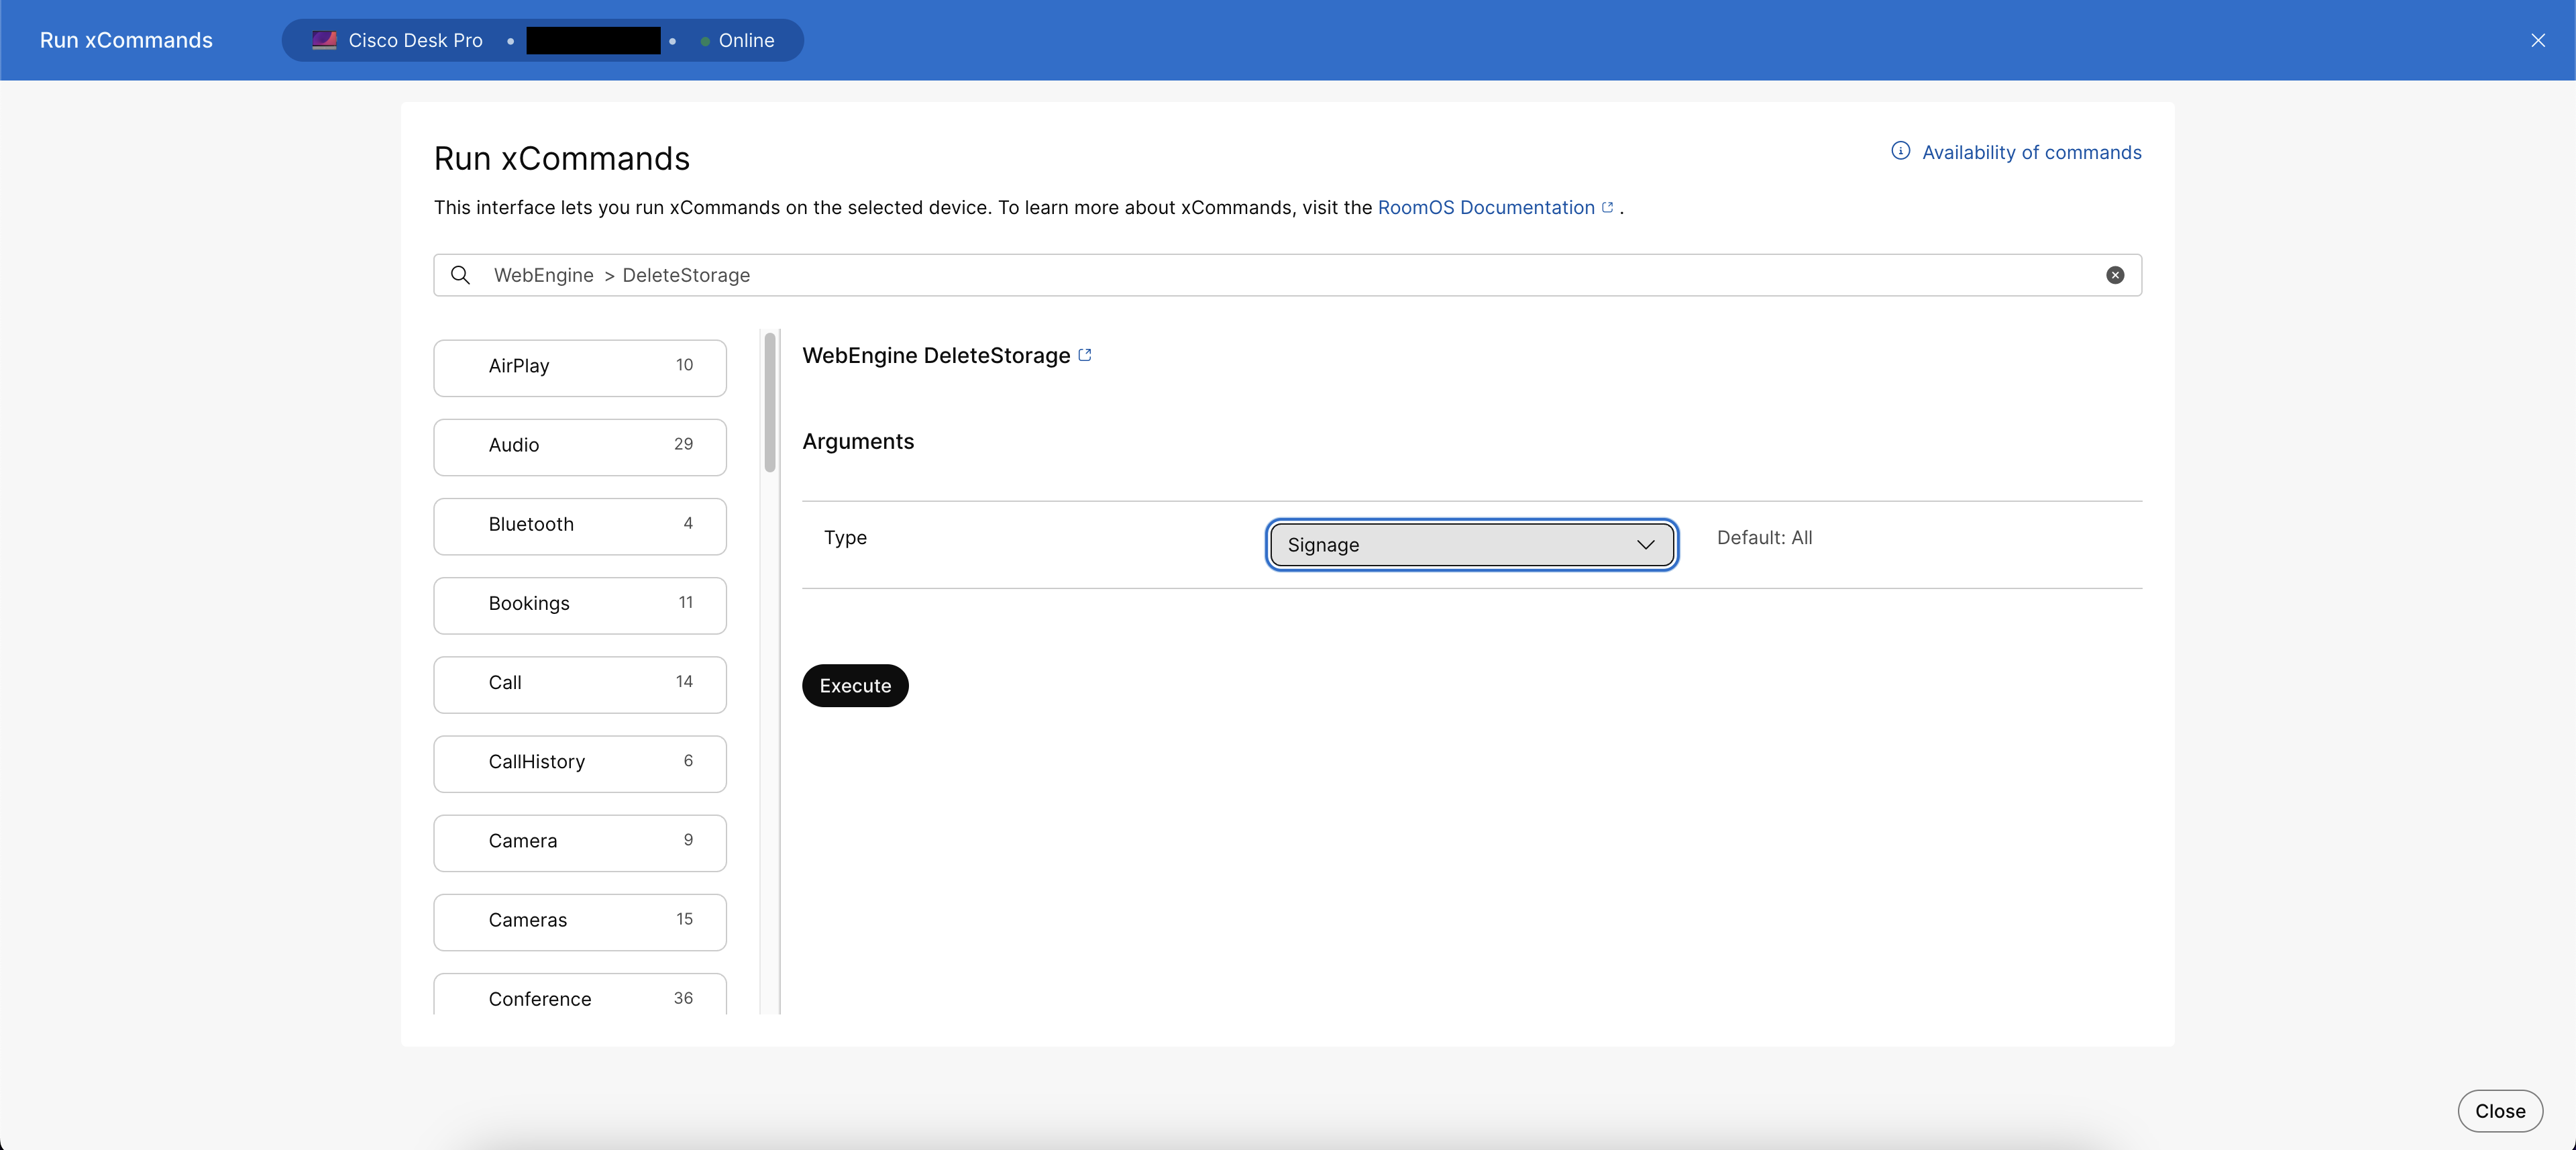
Task: Expand the device selector in the header
Action: 542,41
